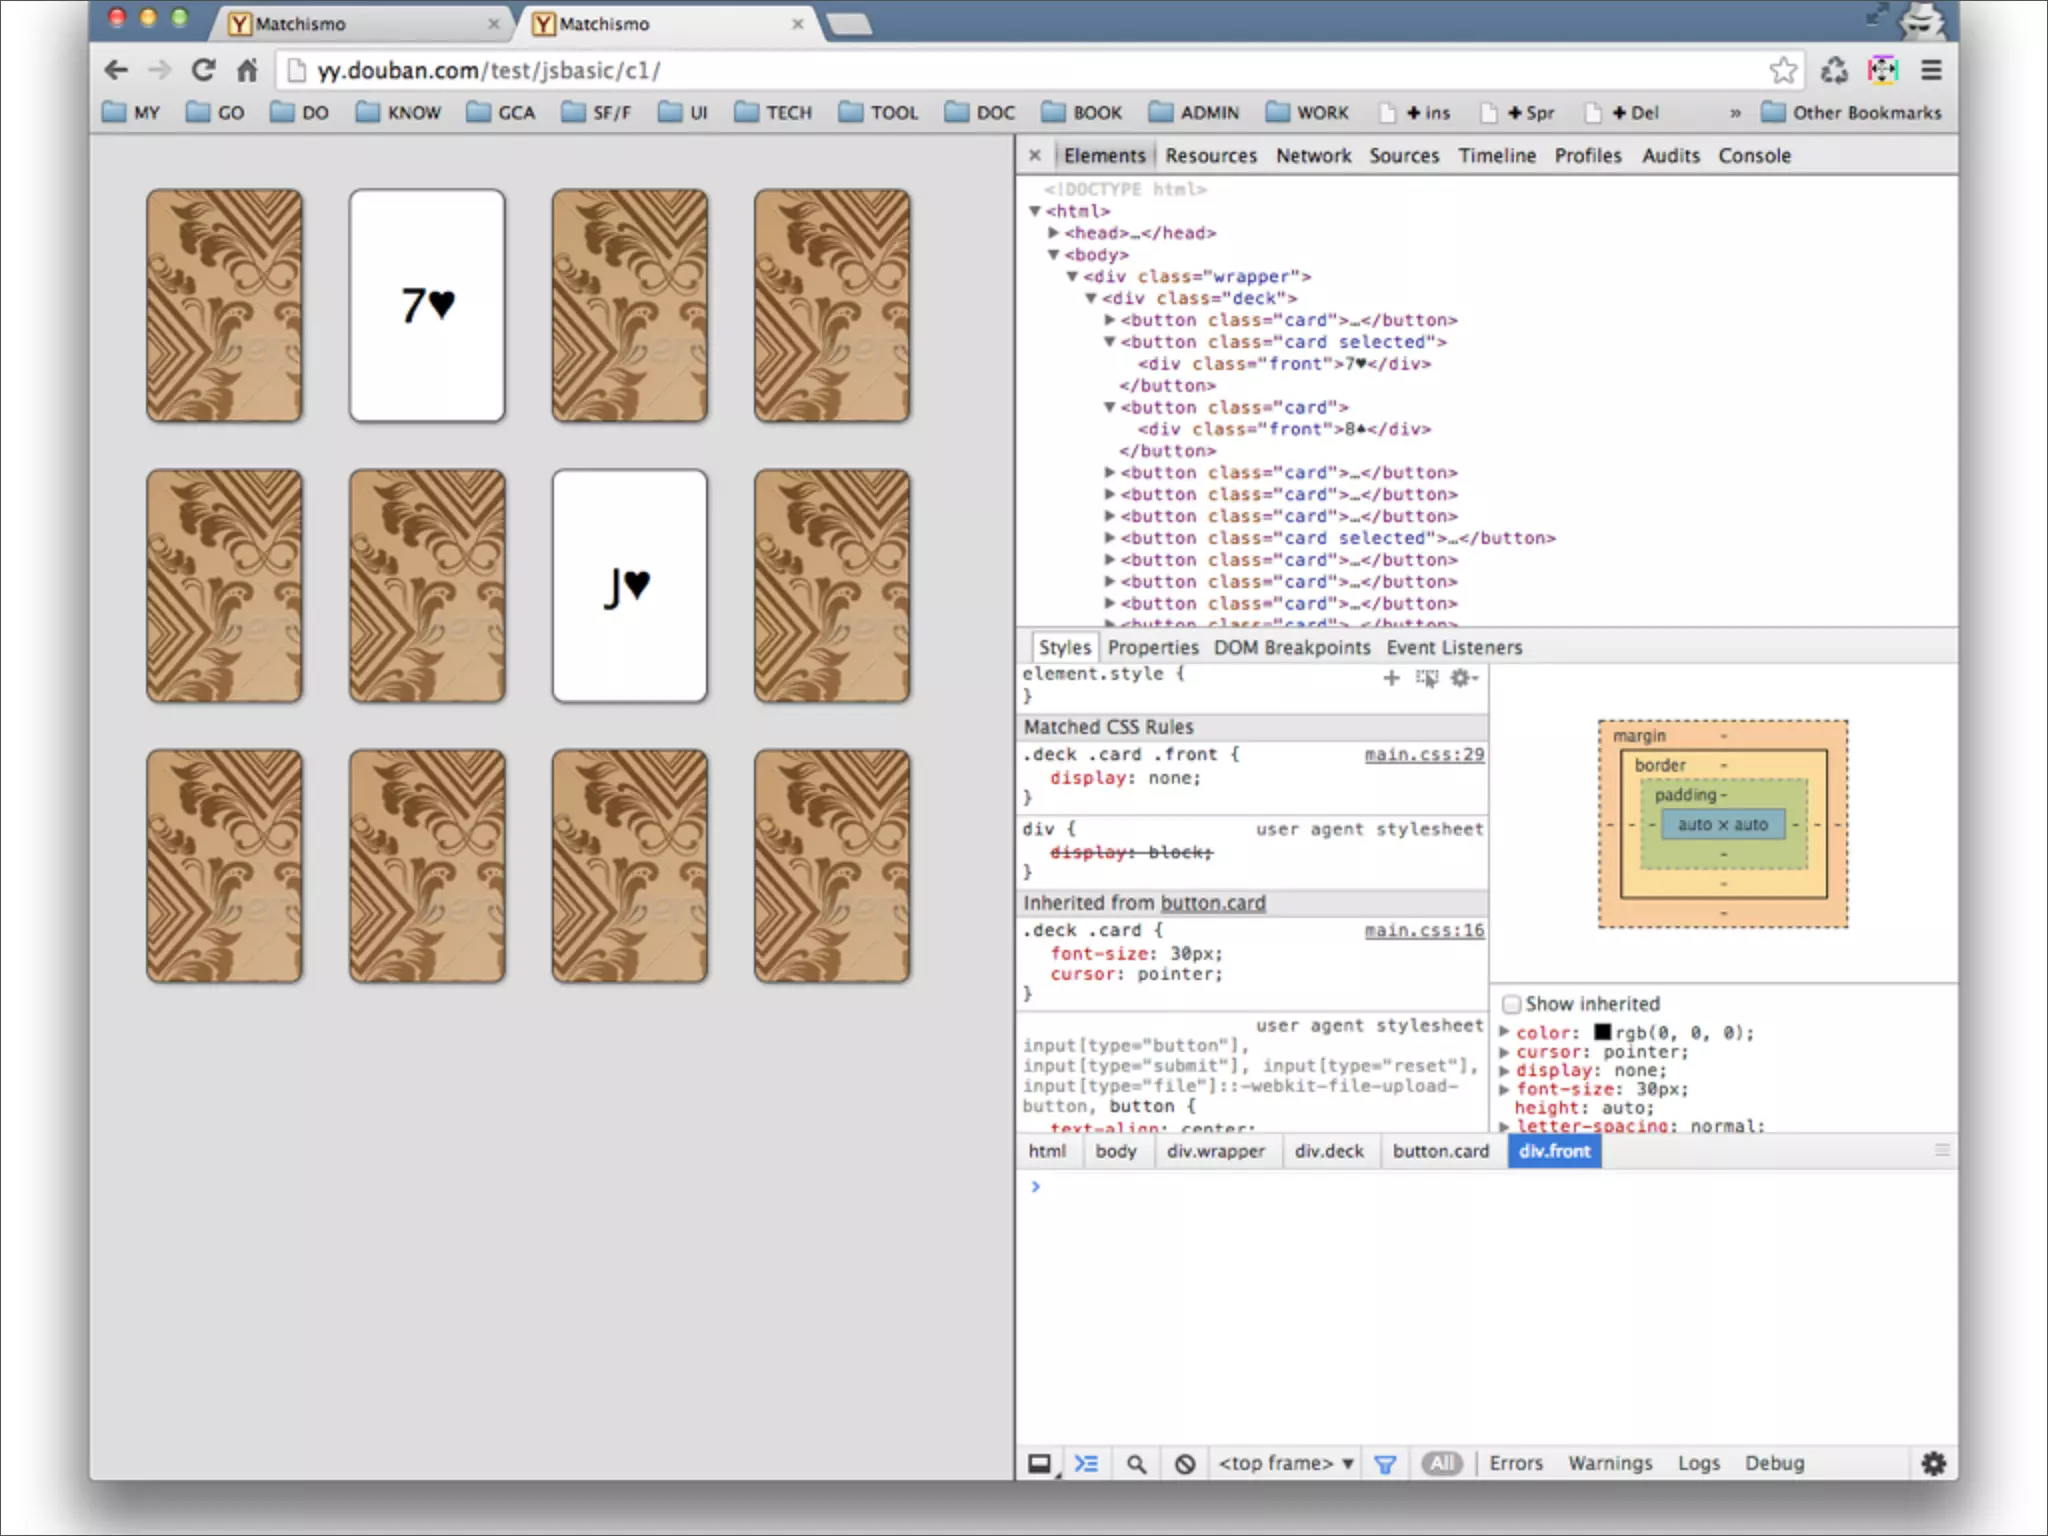This screenshot has width=2048, height=1536.
Task: Click the browser forward arrow
Action: [x=159, y=70]
